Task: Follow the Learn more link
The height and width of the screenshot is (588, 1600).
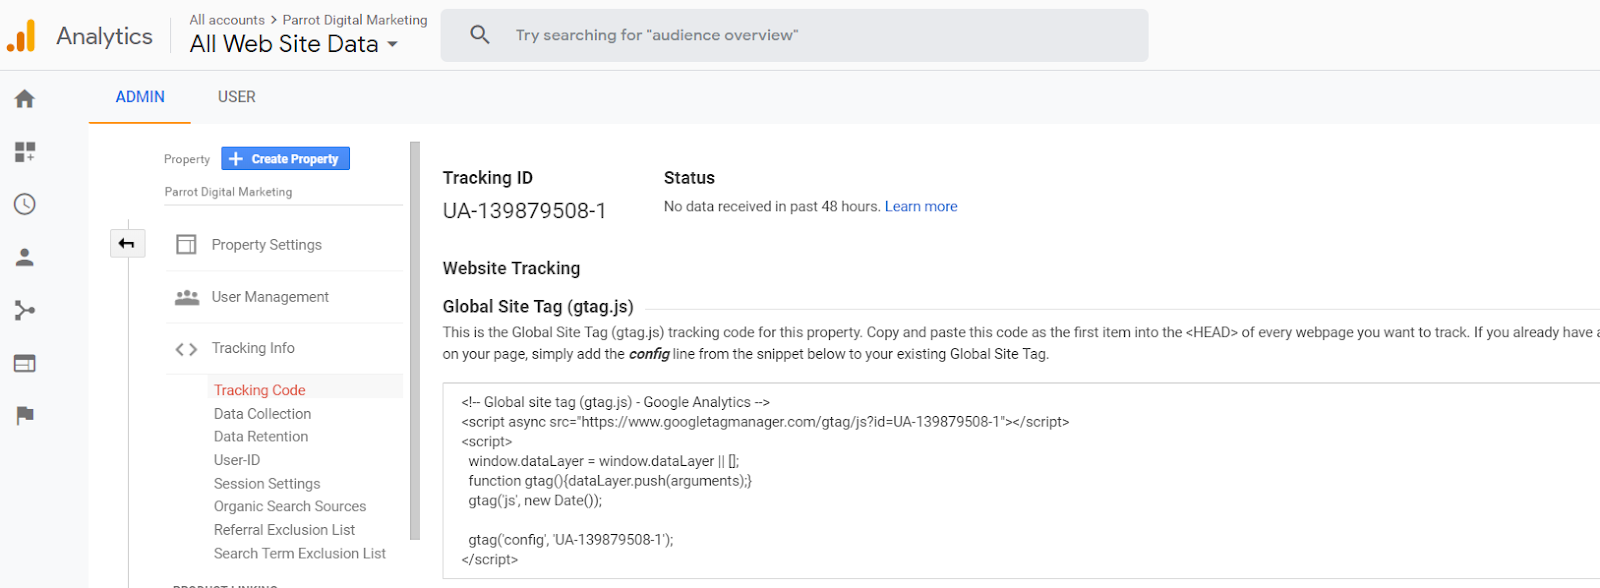Action: (921, 206)
